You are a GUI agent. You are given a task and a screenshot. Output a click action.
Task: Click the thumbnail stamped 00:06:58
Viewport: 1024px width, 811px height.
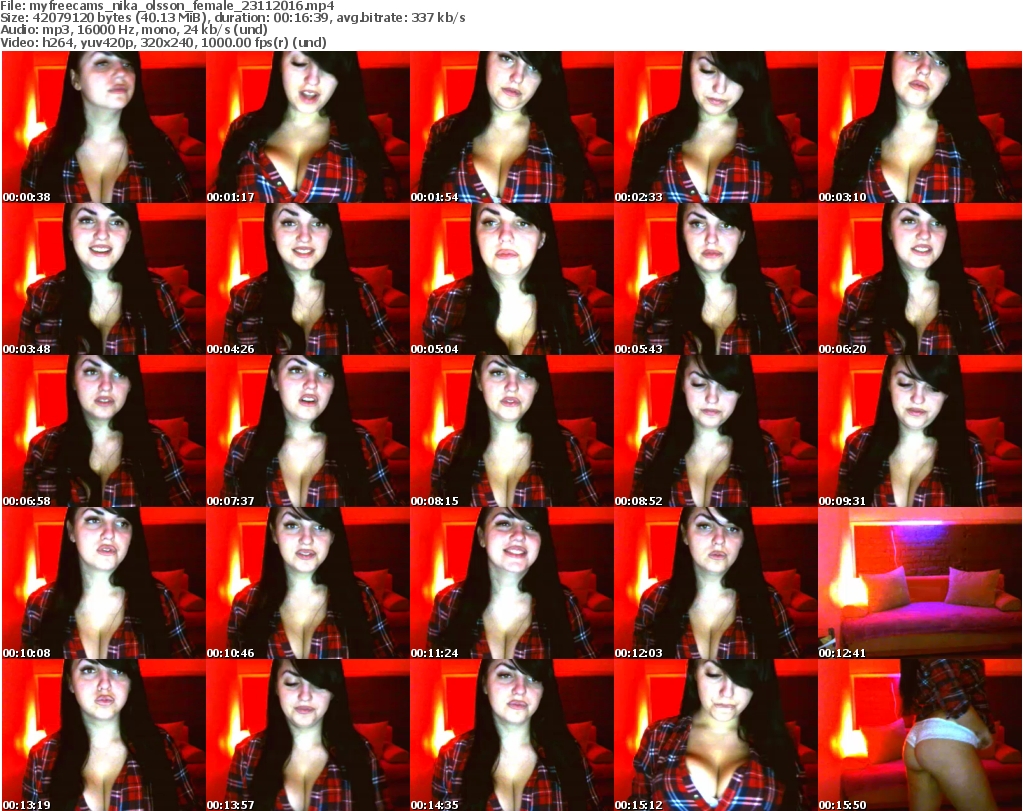point(104,431)
